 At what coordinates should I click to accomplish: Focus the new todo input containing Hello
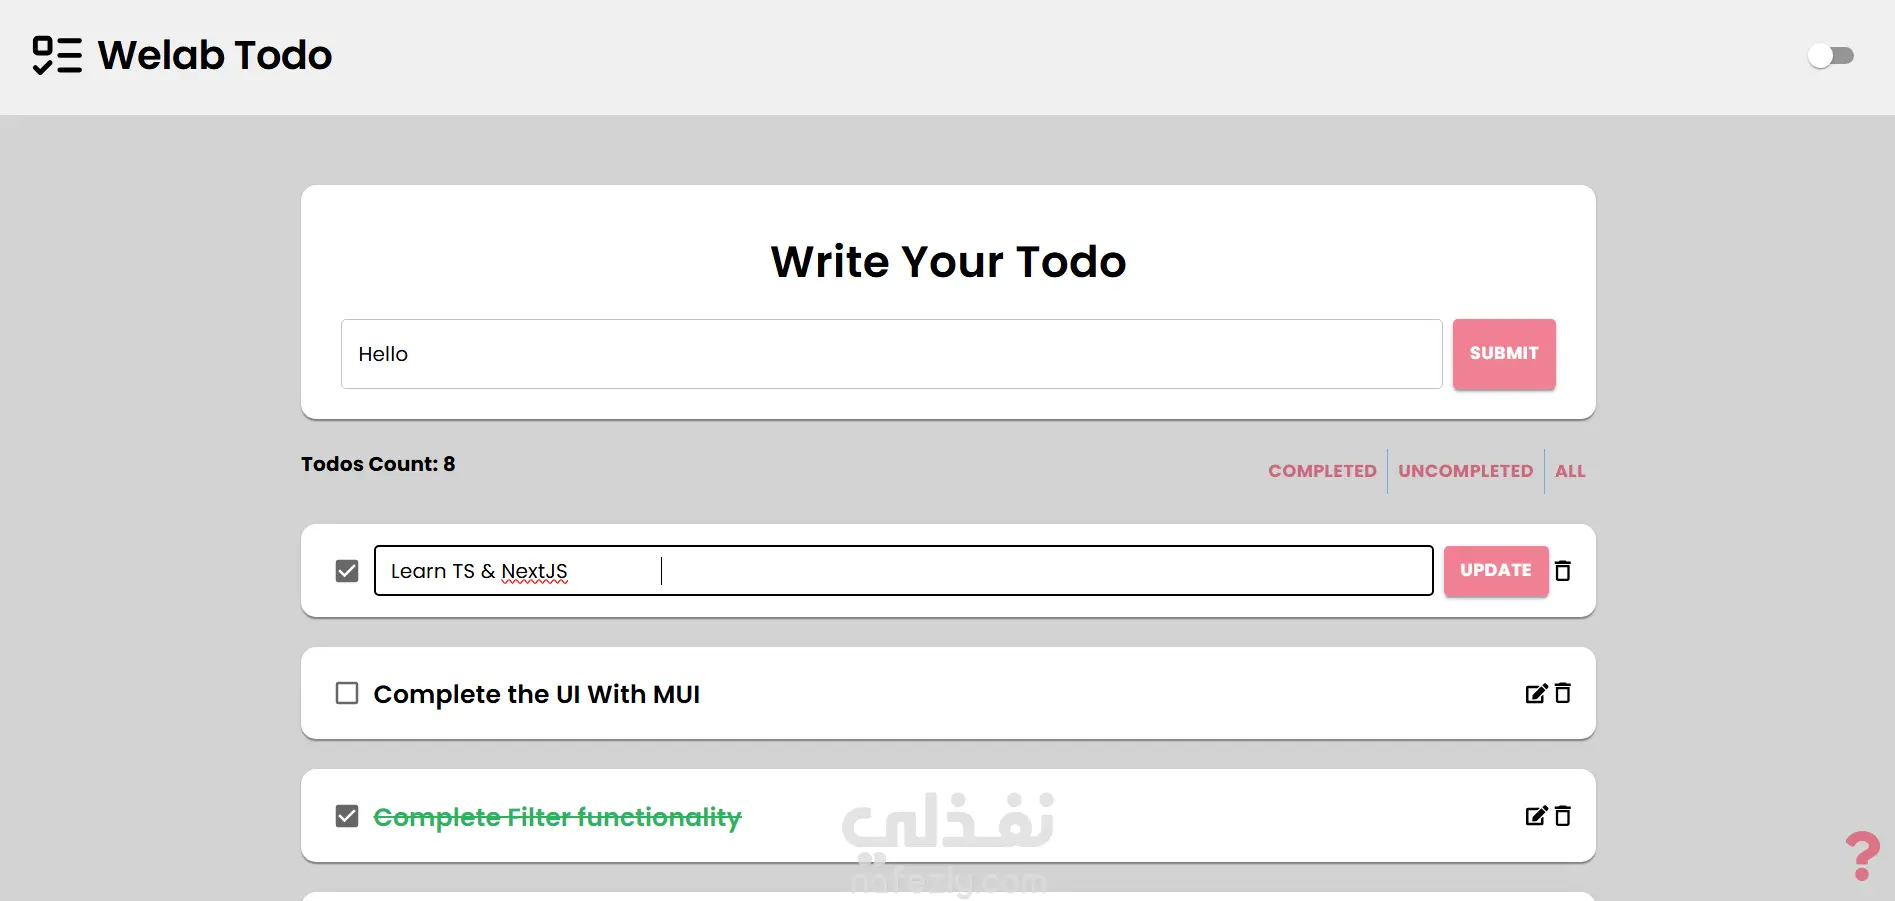point(890,354)
